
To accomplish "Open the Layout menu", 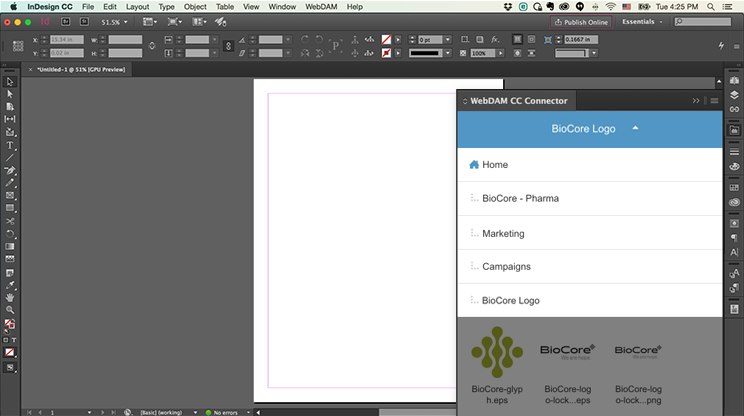I will tap(138, 7).
